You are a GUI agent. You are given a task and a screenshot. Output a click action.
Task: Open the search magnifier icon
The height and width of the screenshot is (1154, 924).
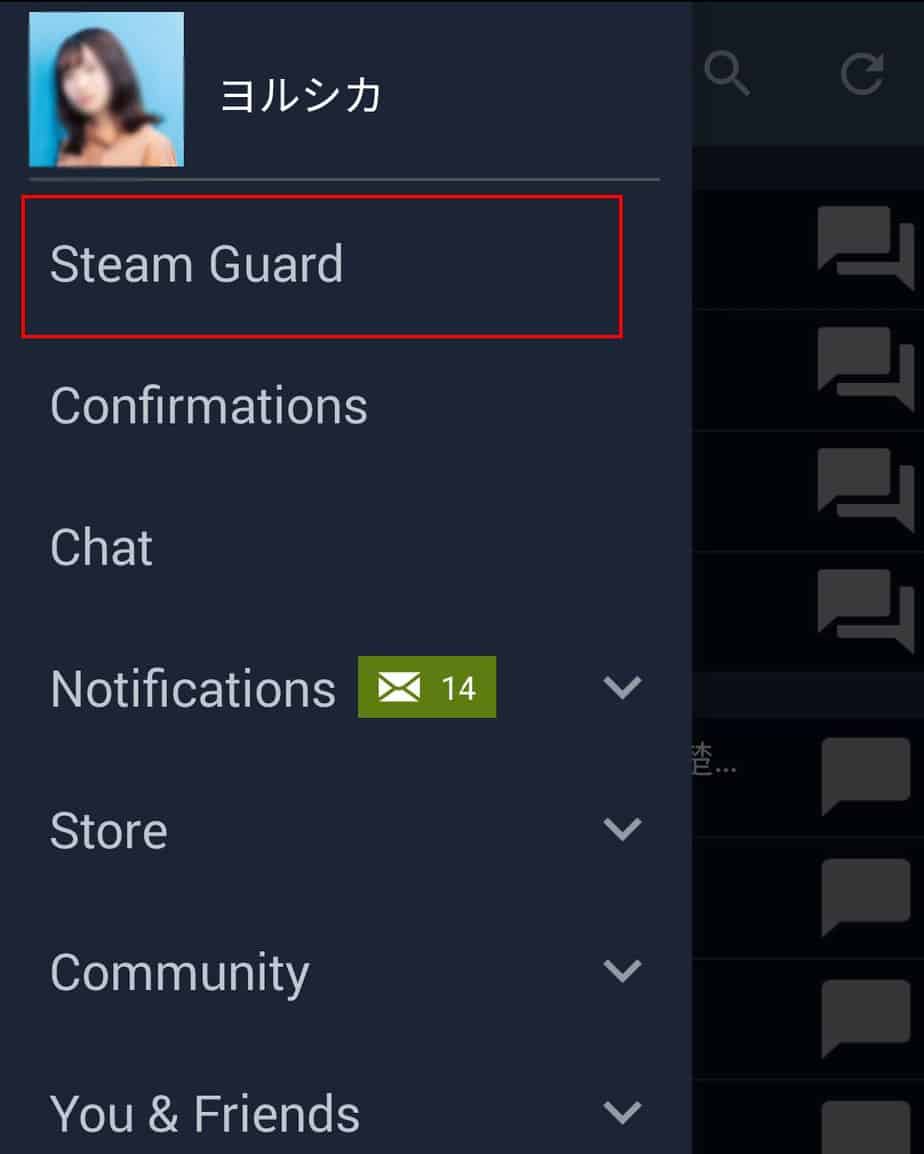tap(727, 73)
